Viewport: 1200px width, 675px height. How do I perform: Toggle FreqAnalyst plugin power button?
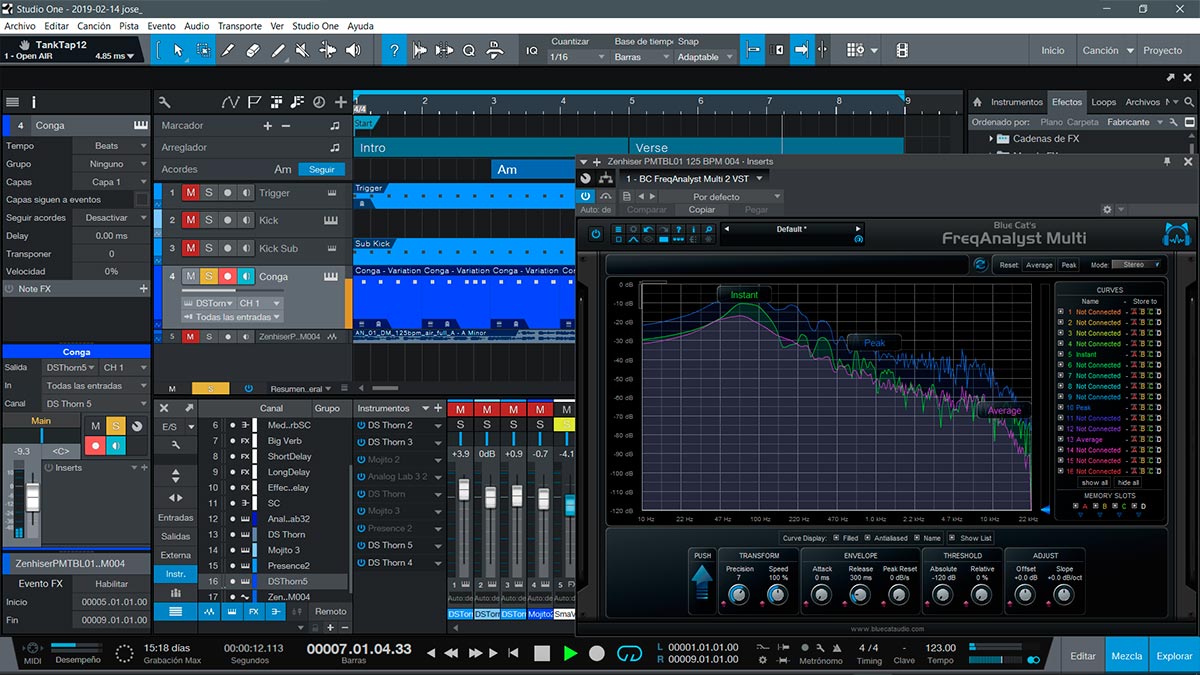pos(596,234)
